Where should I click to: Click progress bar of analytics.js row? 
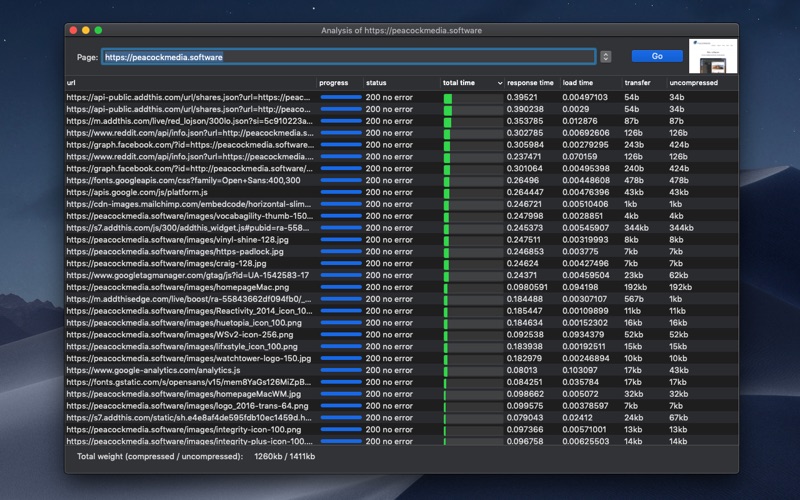coord(341,370)
